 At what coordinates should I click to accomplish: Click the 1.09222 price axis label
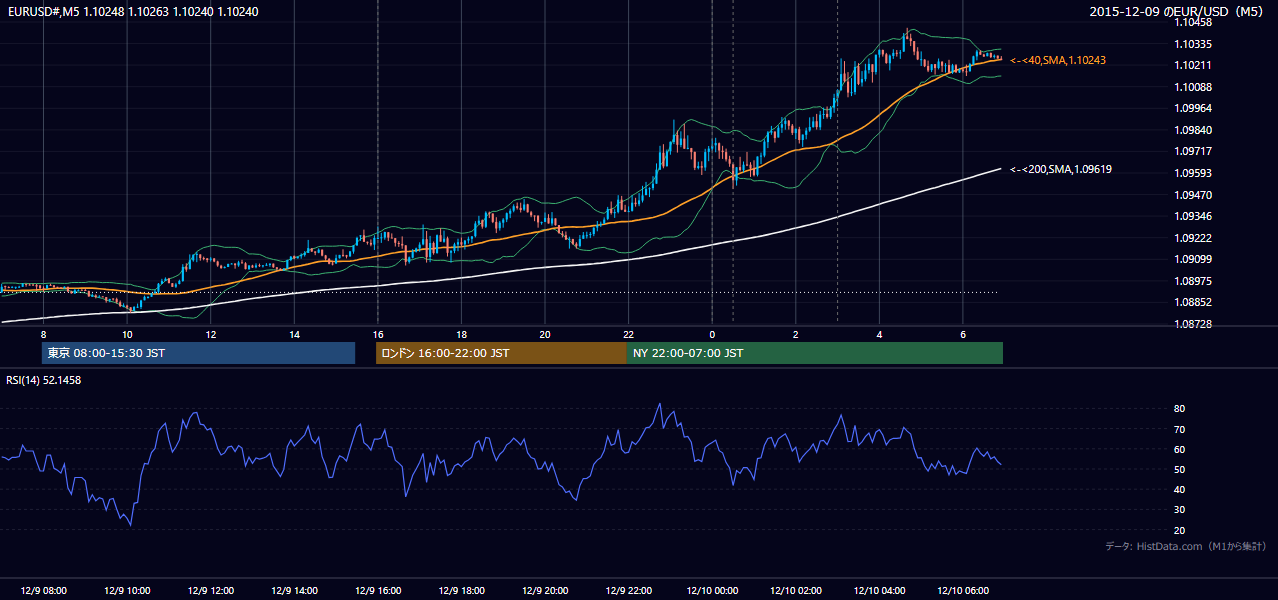pos(1193,238)
